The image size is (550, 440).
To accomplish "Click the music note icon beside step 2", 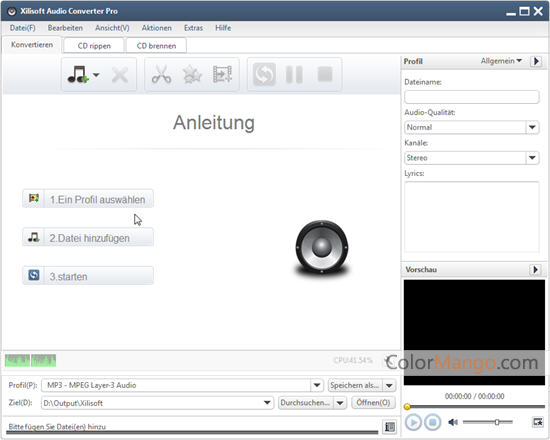I will point(34,237).
